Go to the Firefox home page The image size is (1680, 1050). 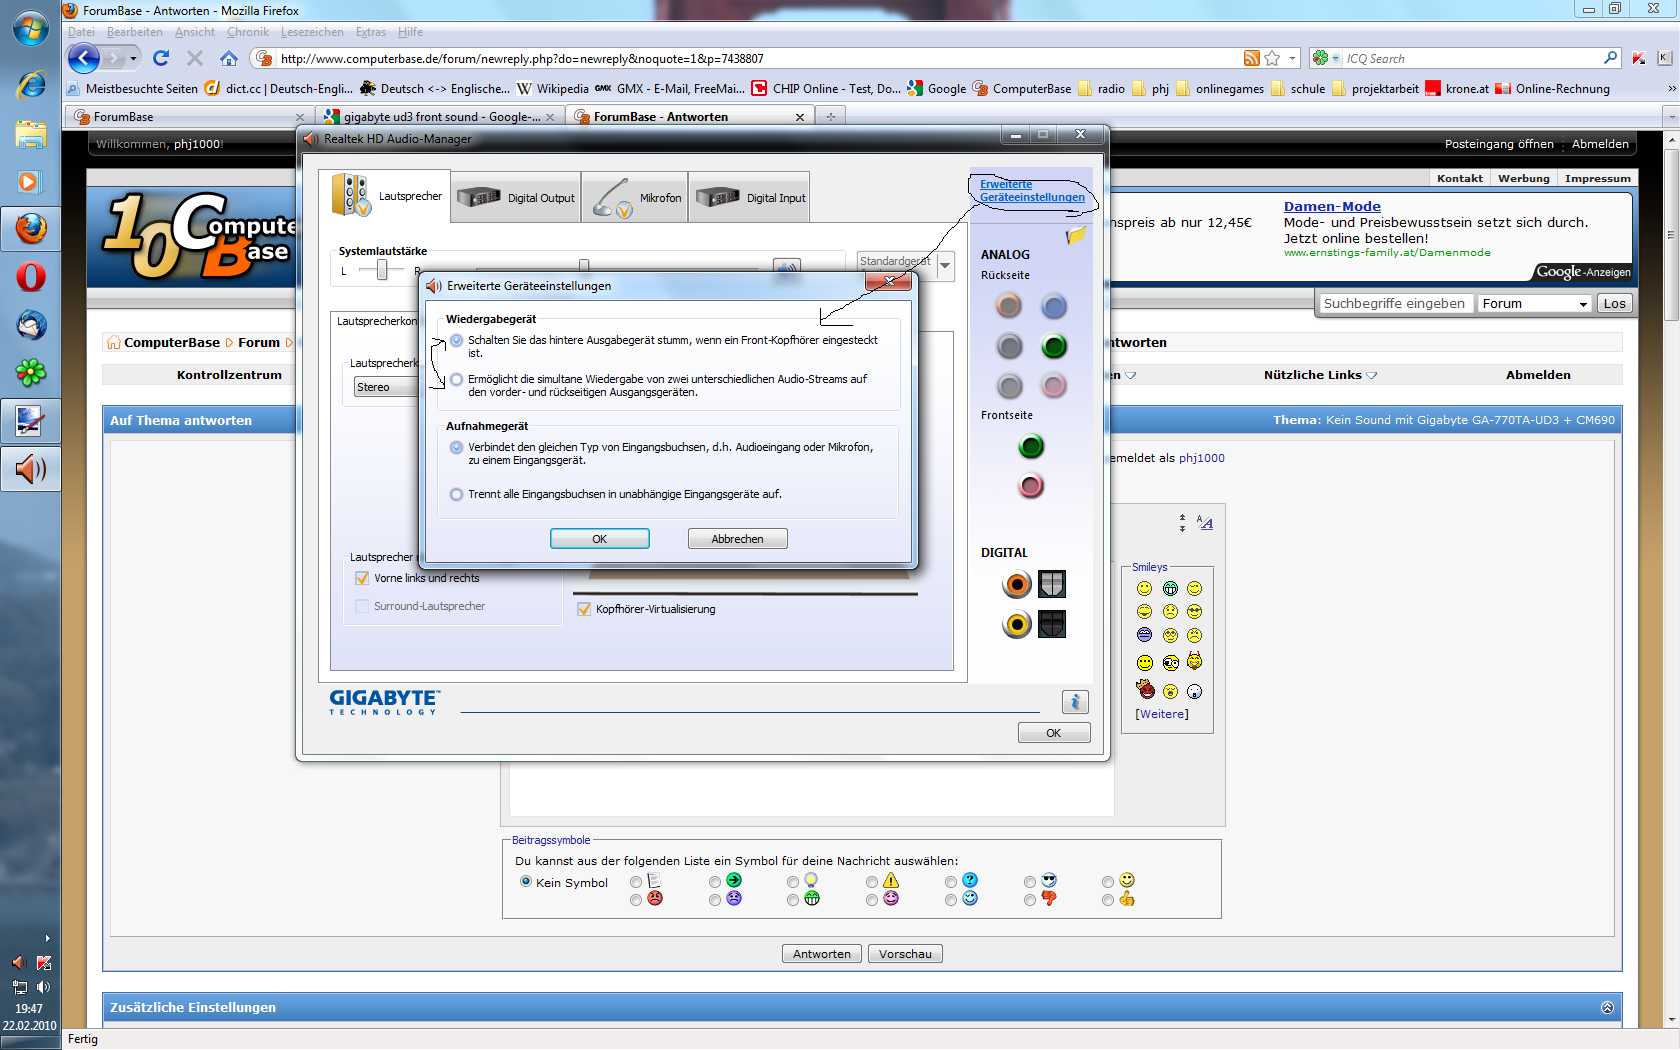tap(229, 58)
